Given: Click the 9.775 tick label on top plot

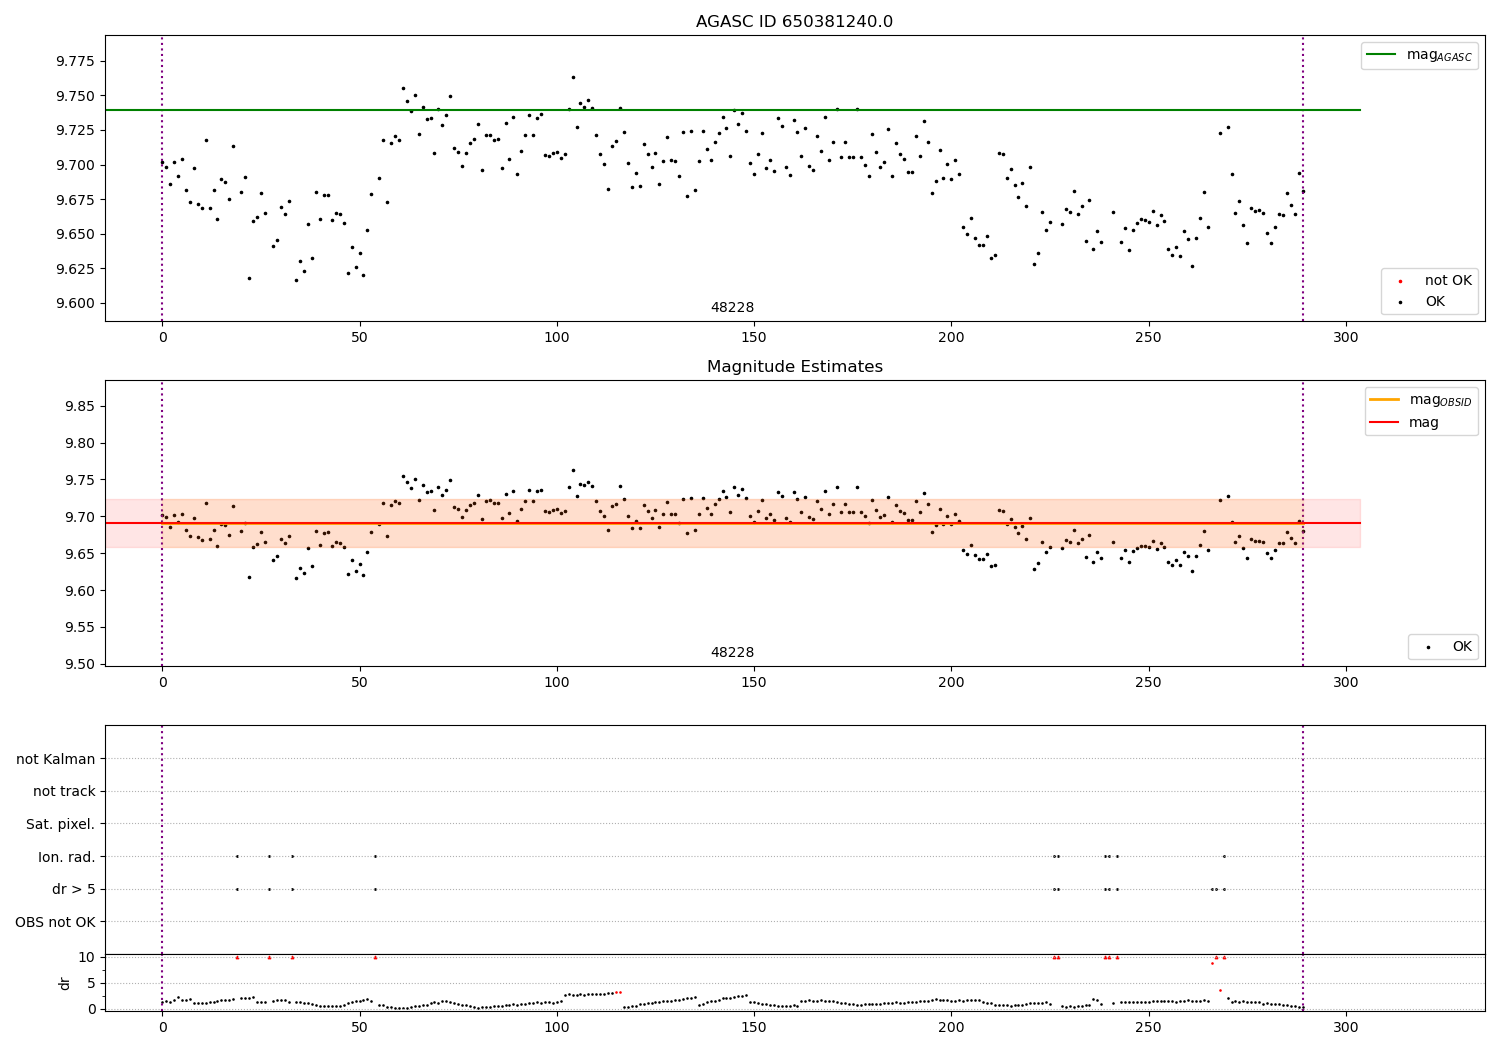Looking at the screenshot, I should [75, 61].
